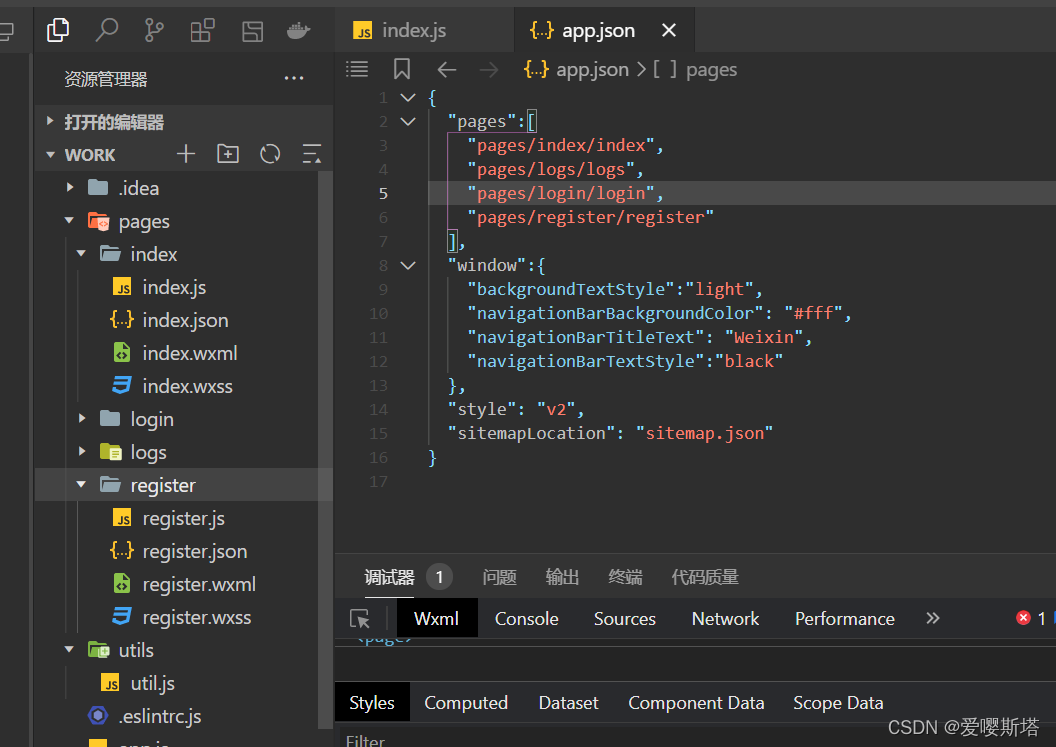Collapse all folders in explorer
This screenshot has height=747, width=1056.
(x=312, y=154)
